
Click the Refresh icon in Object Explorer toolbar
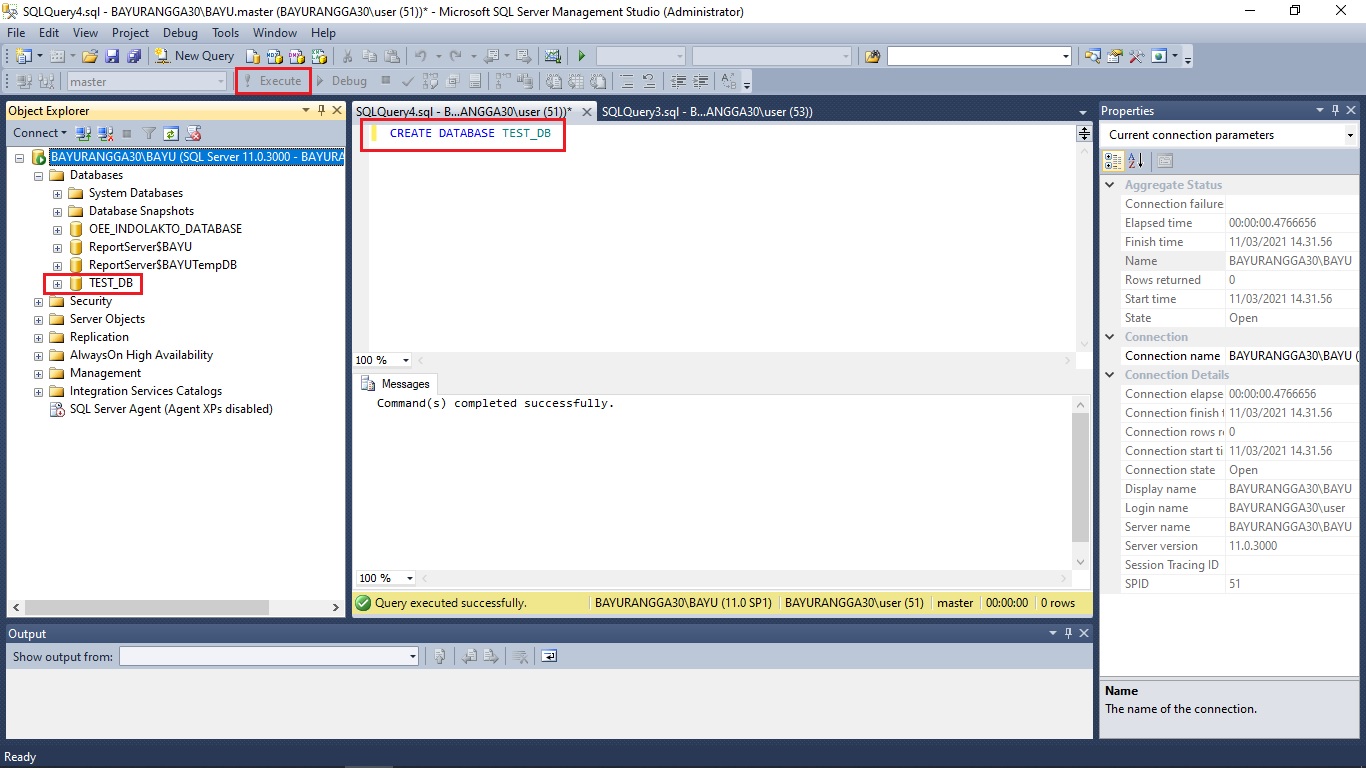170,132
